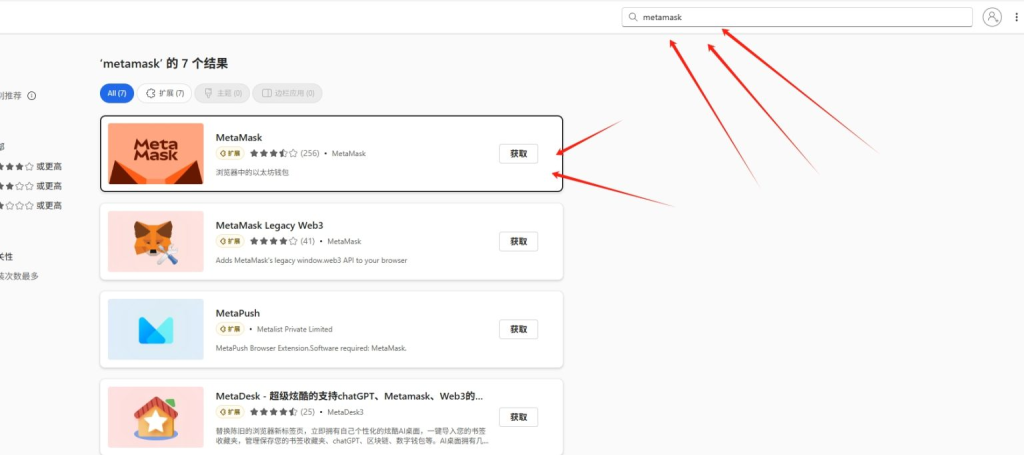Click the MetaMask publisher name on first card
The image size is (1024, 455).
tap(349, 153)
